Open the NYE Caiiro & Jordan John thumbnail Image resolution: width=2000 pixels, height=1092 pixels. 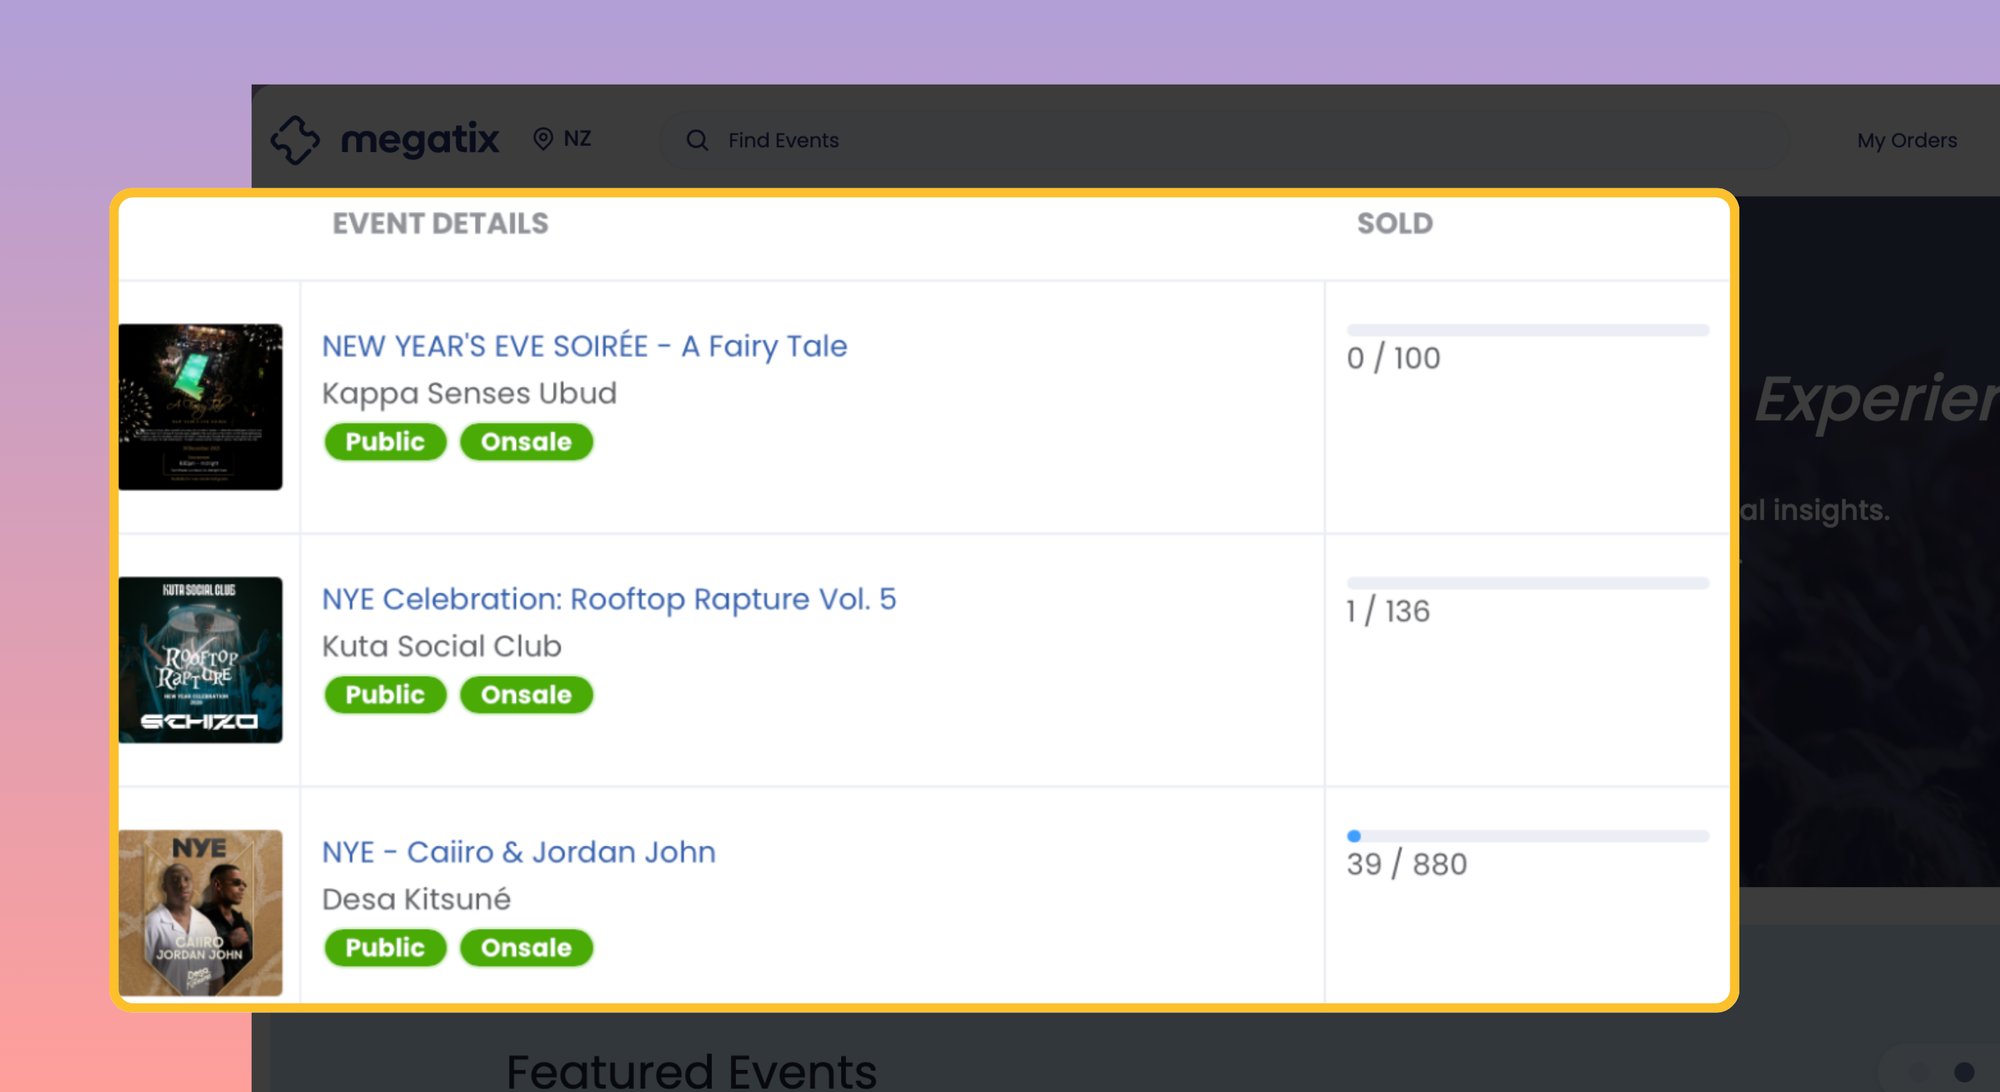[x=201, y=911]
